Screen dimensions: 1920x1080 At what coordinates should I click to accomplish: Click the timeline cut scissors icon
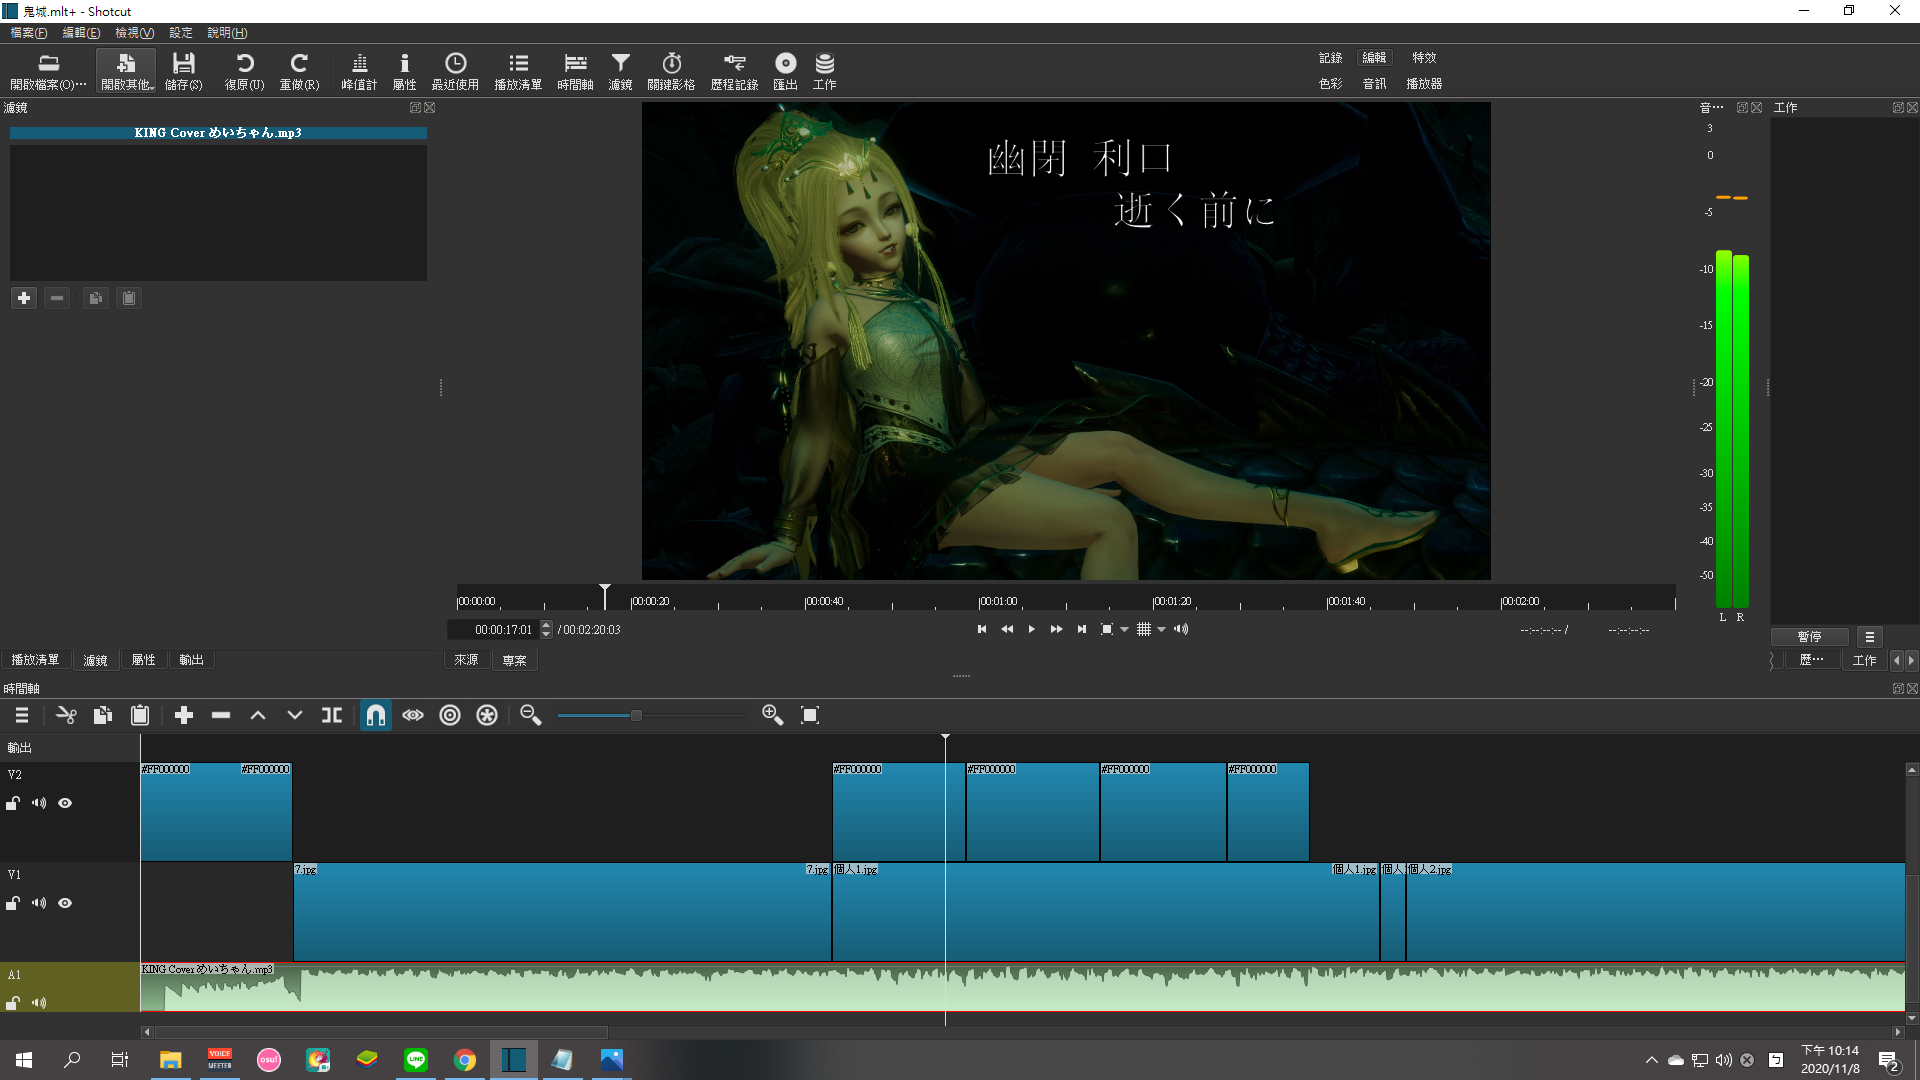tap(66, 715)
